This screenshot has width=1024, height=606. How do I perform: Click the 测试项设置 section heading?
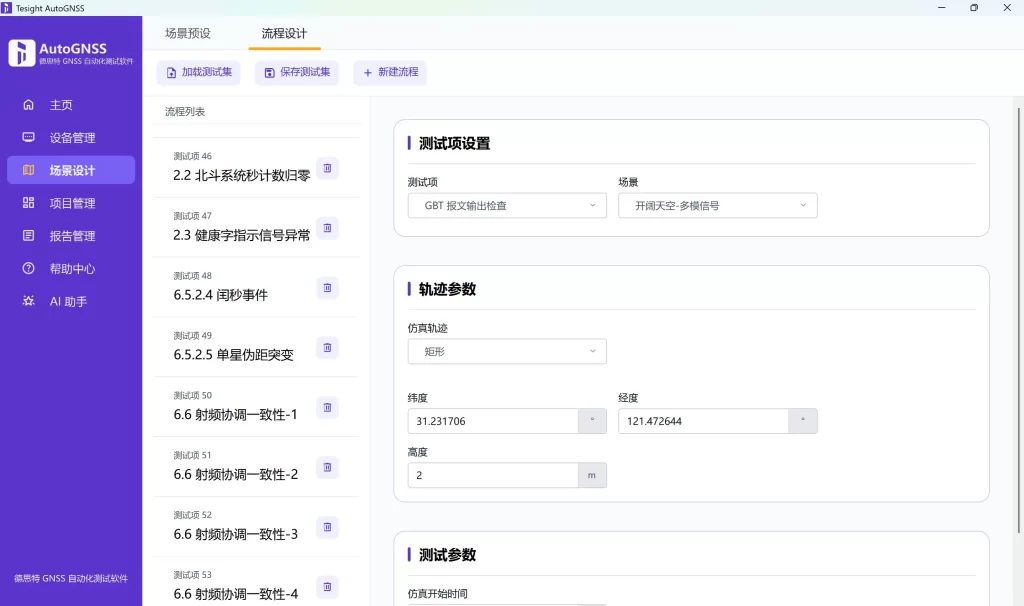pos(455,143)
